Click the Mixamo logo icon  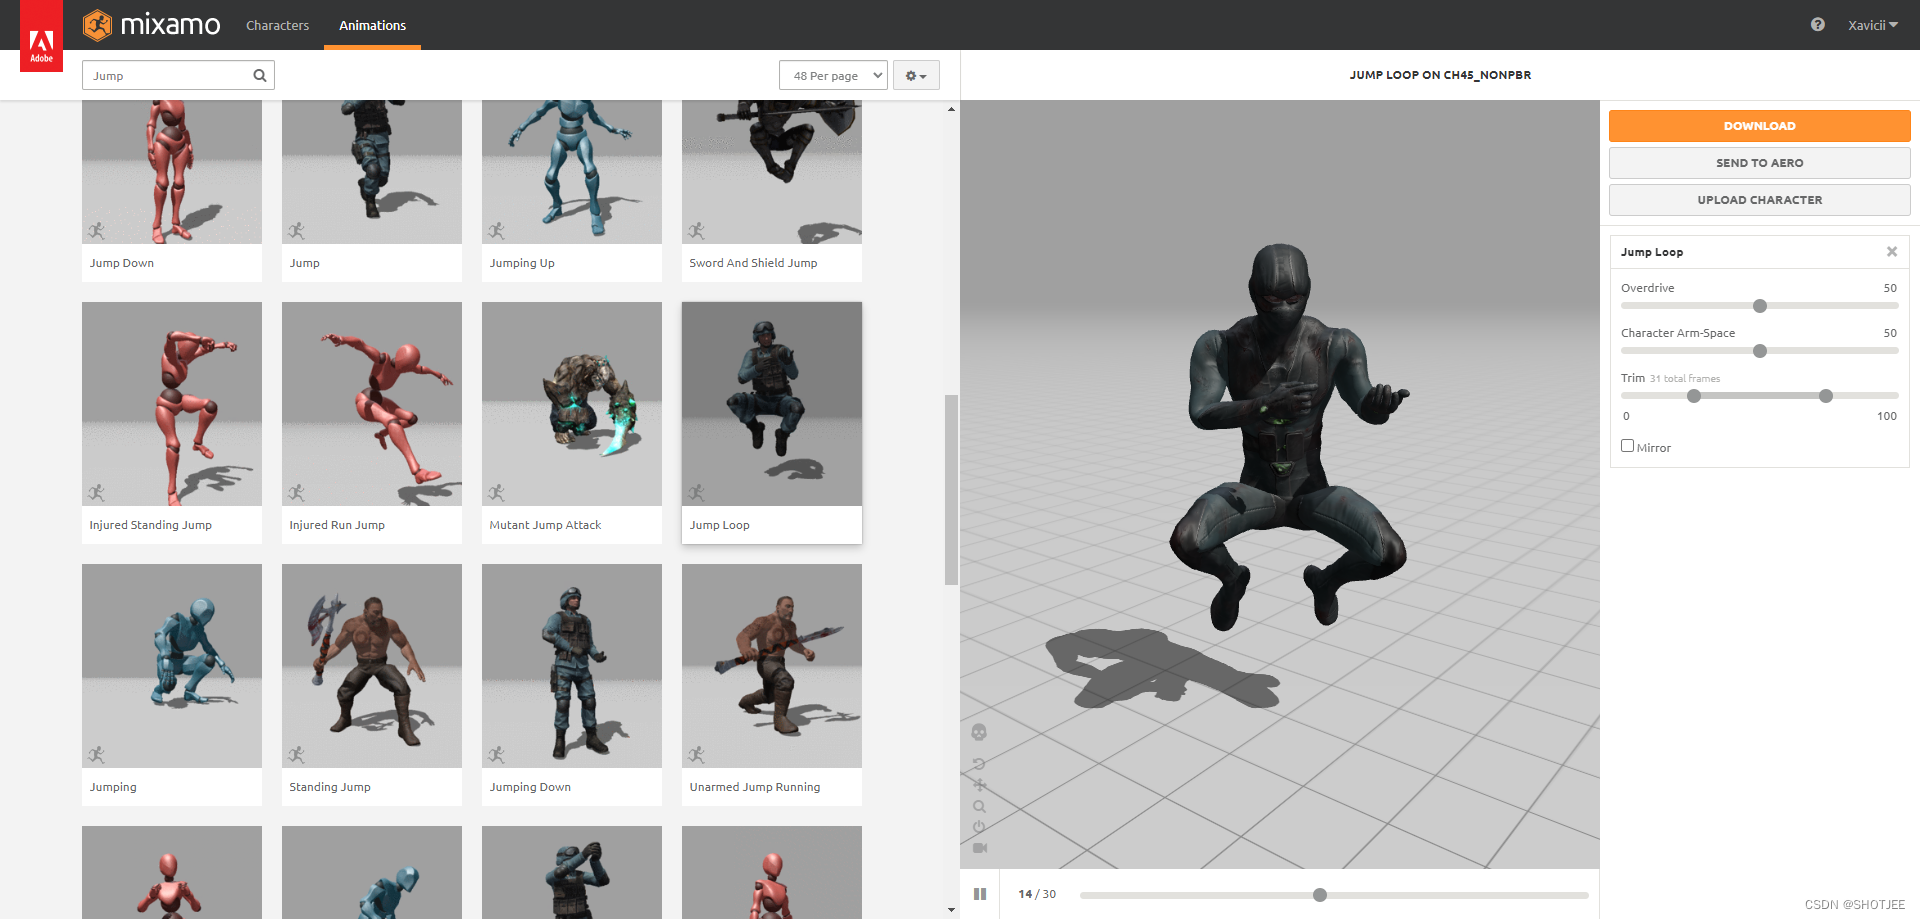97,25
